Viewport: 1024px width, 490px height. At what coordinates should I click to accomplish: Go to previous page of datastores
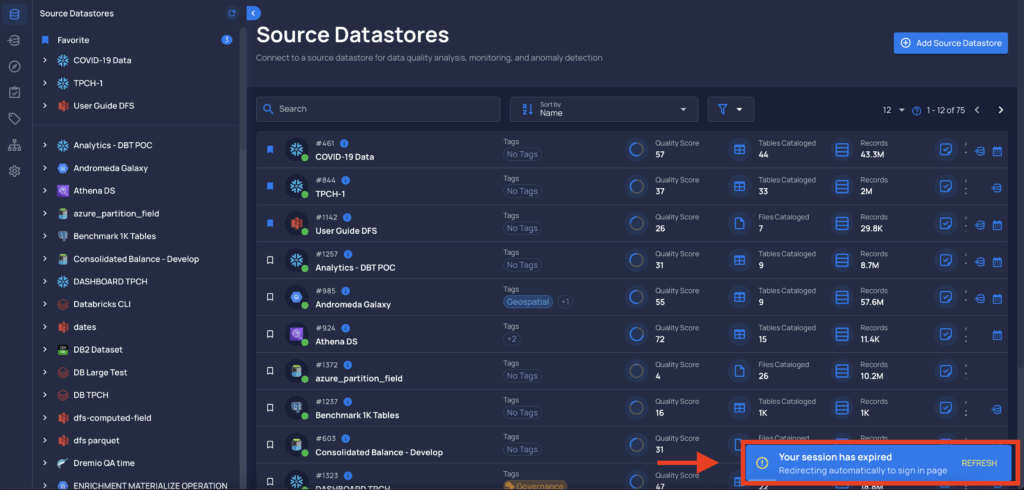tap(977, 110)
